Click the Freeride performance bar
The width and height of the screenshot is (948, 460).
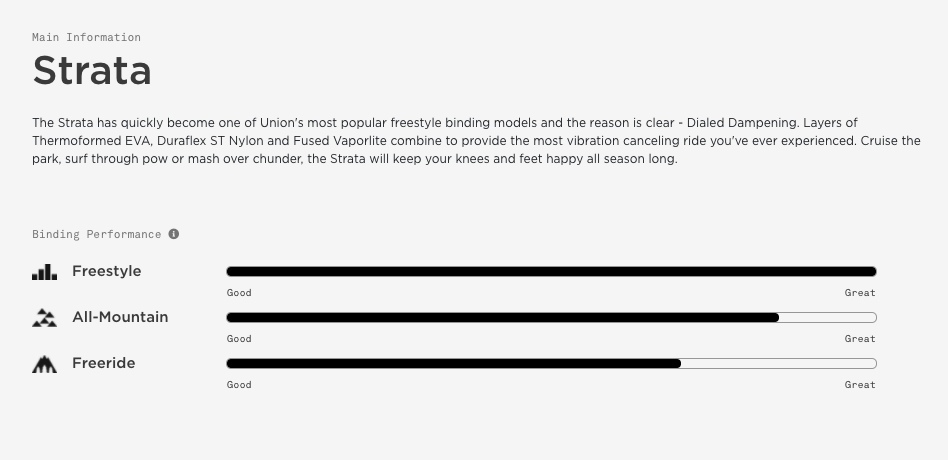coord(551,363)
